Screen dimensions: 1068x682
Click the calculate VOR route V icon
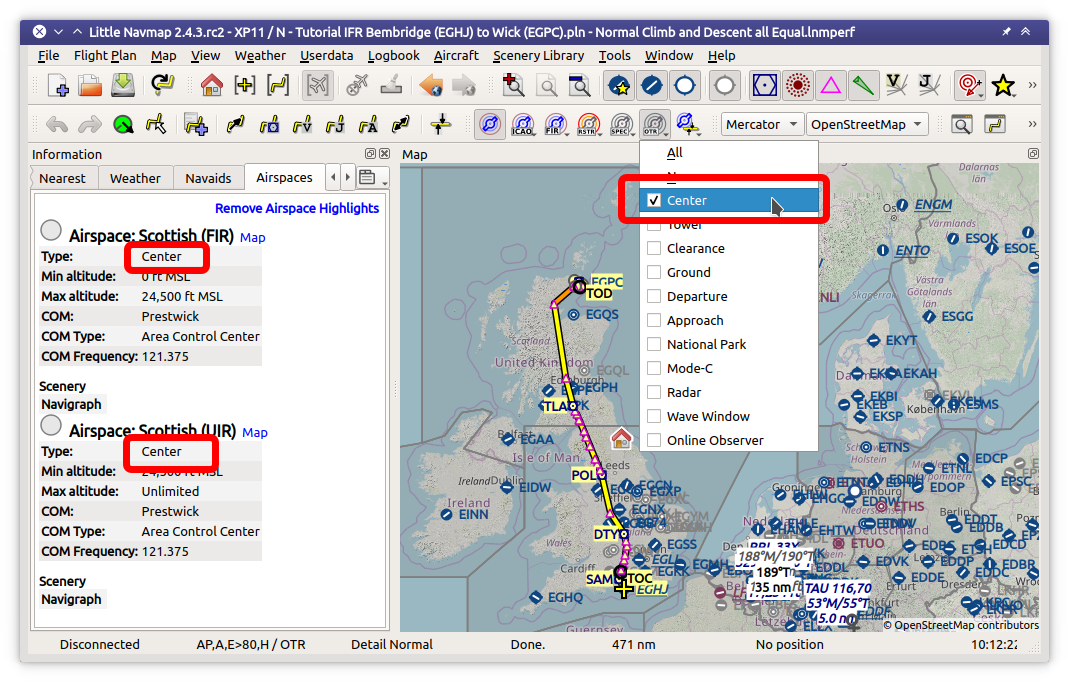click(x=302, y=125)
